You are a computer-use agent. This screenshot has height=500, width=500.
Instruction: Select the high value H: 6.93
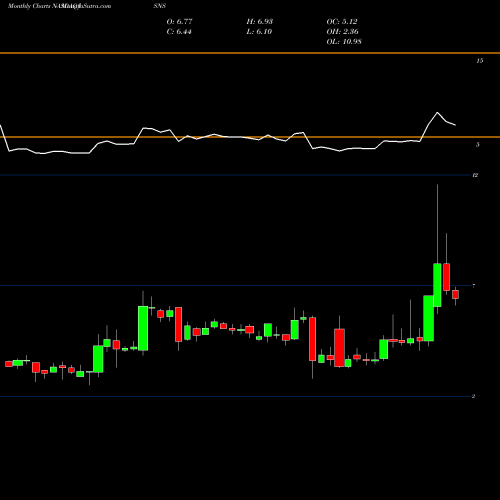click(260, 22)
